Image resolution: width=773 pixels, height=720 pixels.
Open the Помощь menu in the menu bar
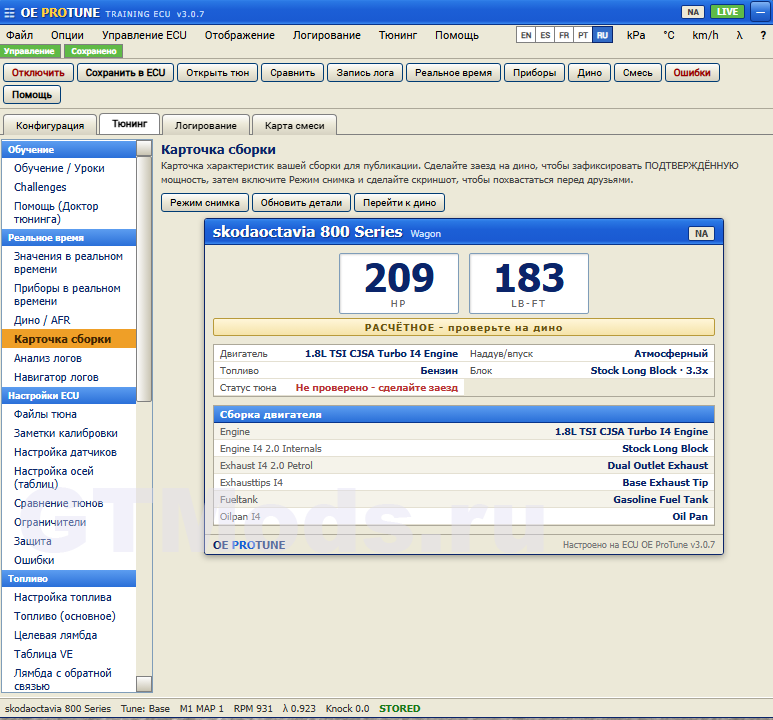[x=457, y=35]
